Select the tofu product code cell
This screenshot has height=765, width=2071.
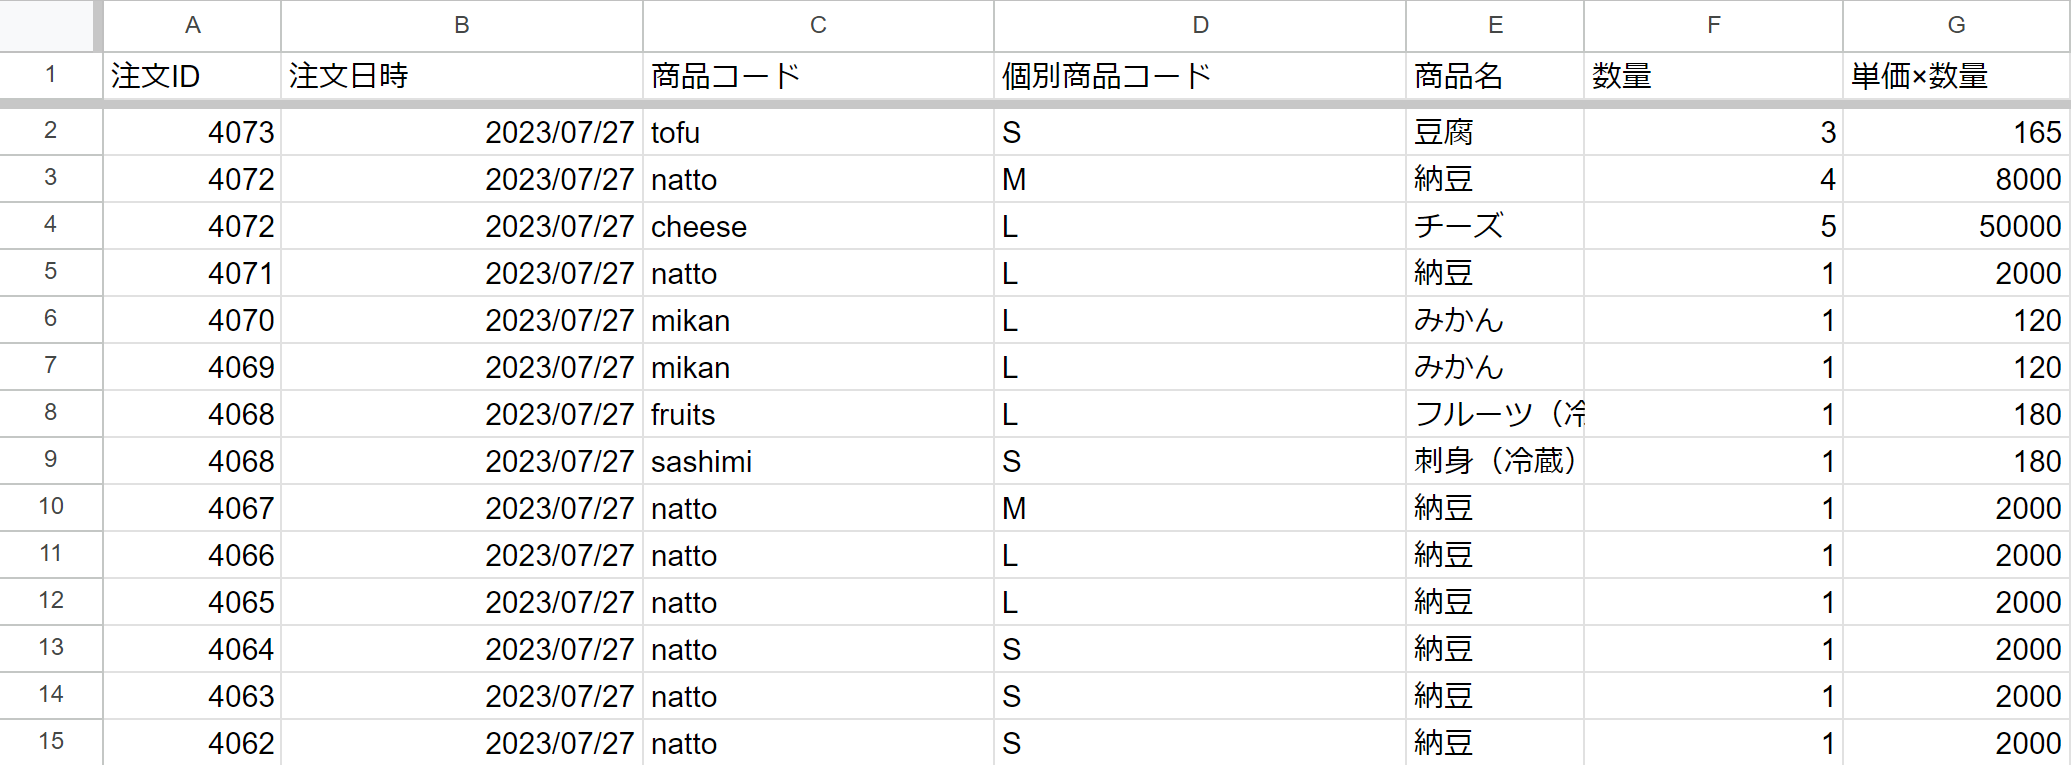[x=818, y=132]
